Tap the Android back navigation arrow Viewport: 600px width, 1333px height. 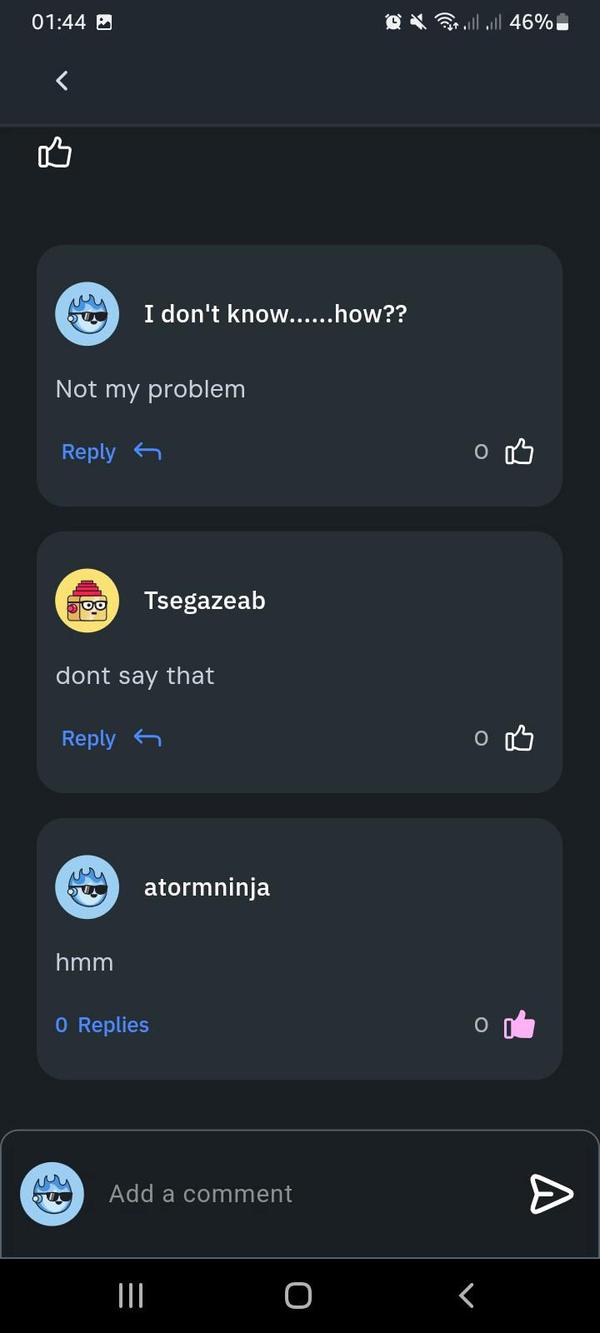tap(465, 1294)
